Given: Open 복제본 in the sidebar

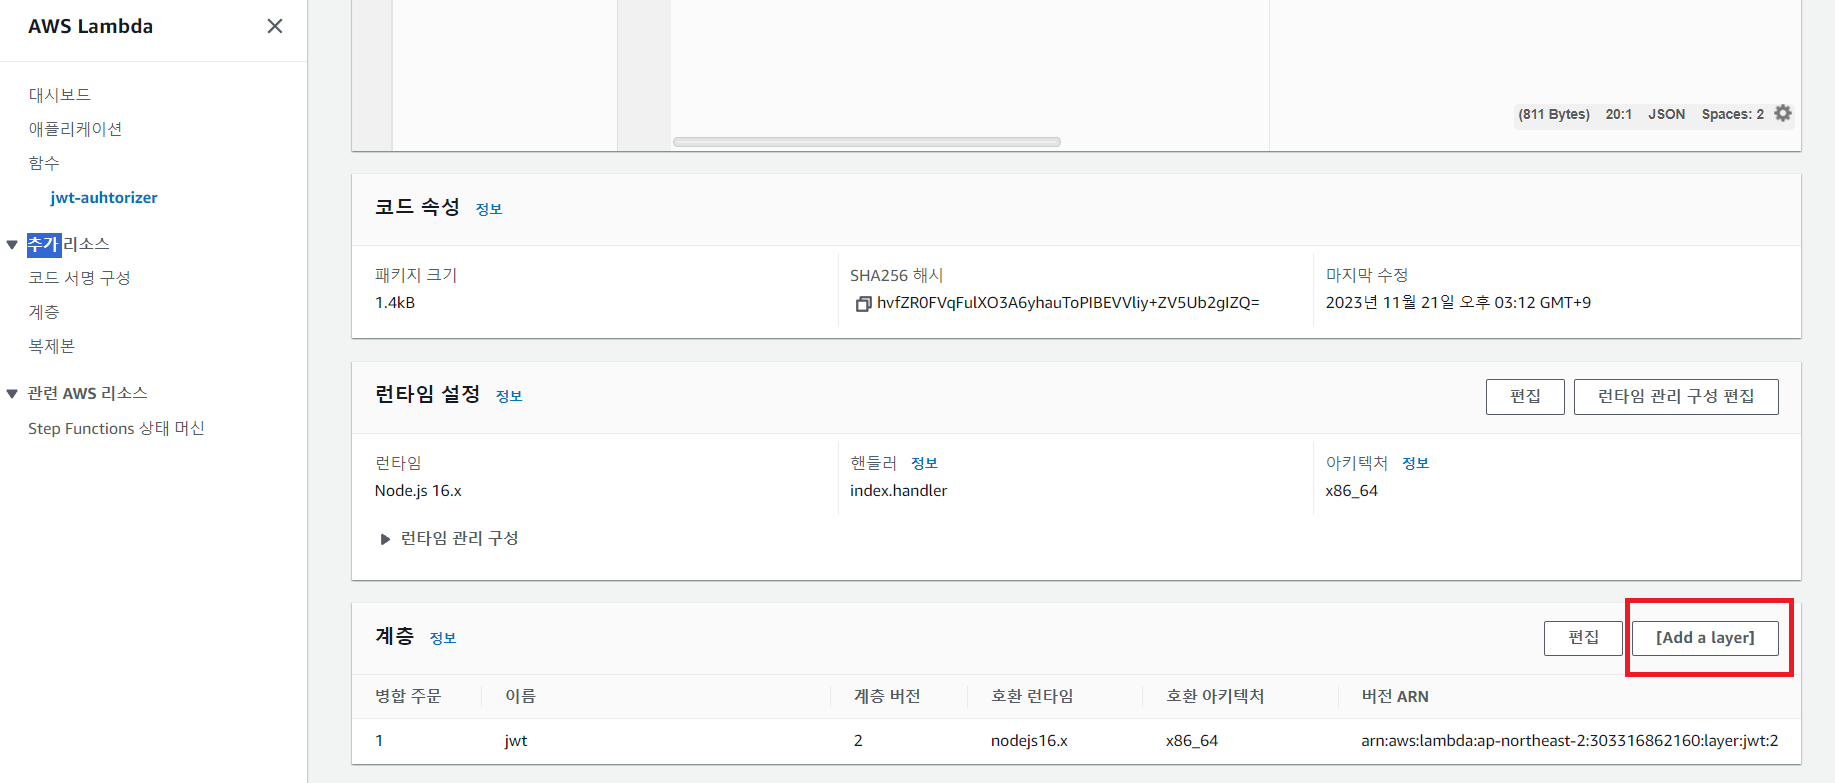Looking at the screenshot, I should pos(52,346).
